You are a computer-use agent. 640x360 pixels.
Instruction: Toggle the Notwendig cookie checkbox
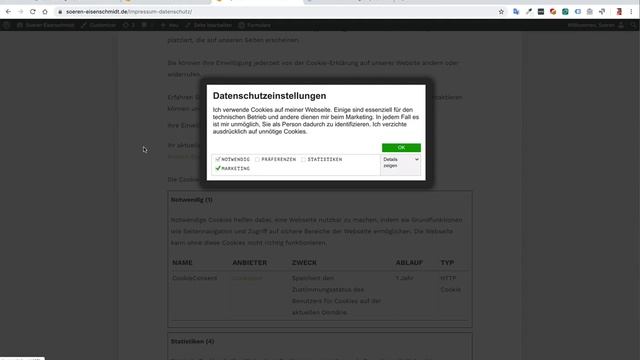coord(218,159)
